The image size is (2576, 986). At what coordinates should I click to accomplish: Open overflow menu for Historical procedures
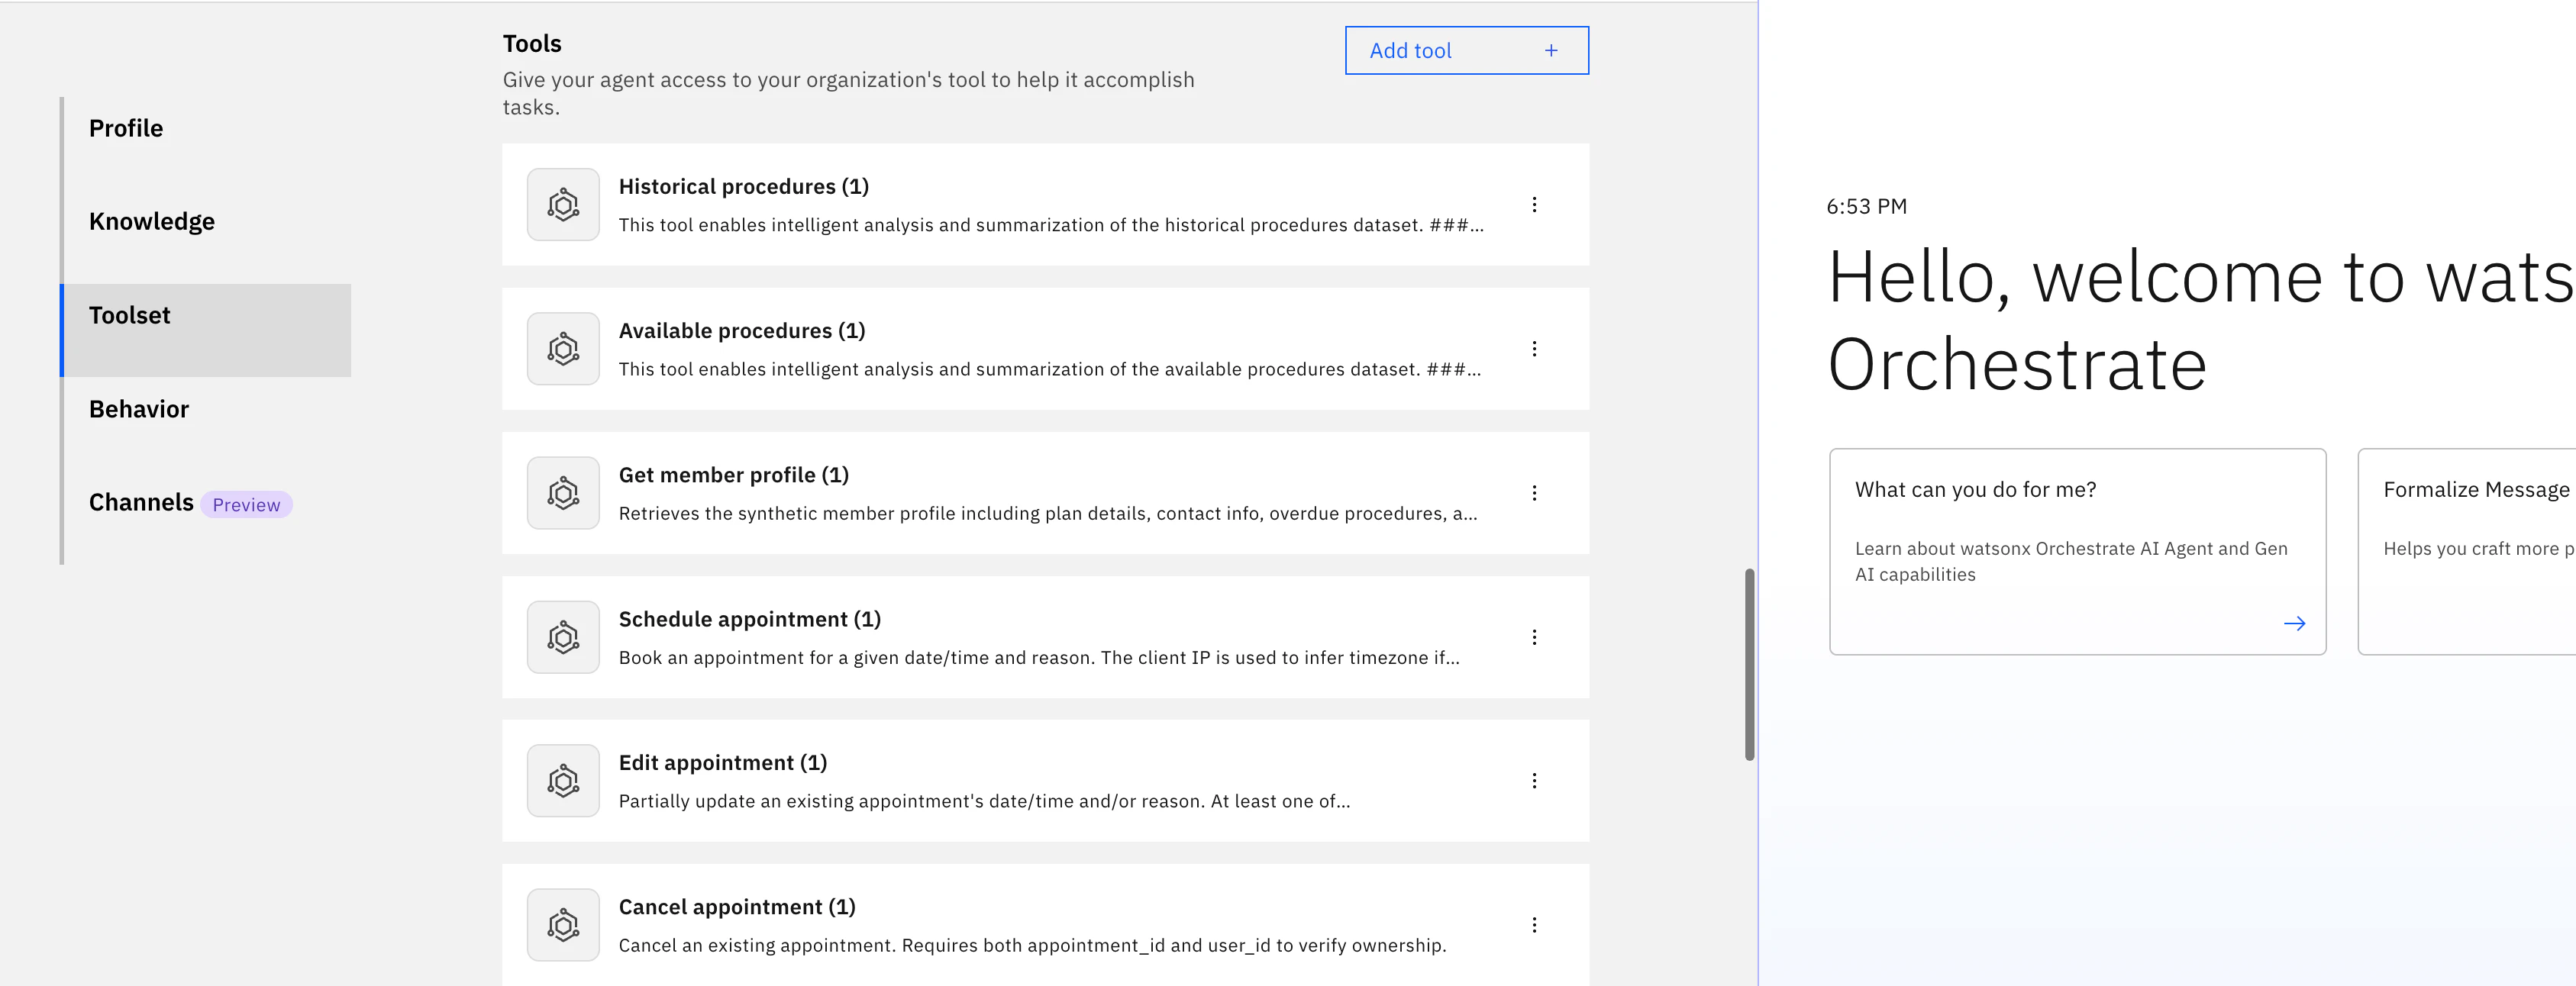[1534, 205]
